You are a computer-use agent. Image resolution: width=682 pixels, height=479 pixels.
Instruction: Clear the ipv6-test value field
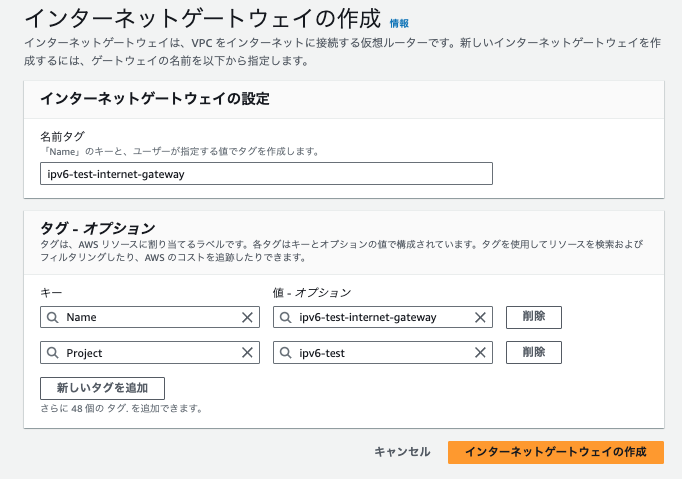click(x=480, y=353)
